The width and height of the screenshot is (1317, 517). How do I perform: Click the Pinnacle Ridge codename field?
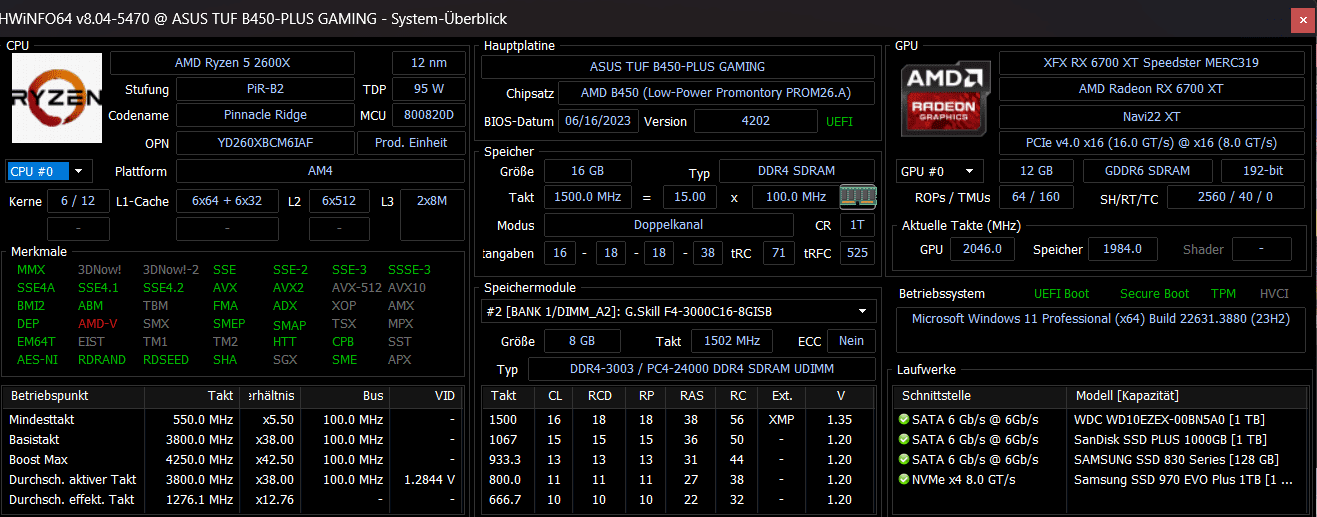(265, 115)
